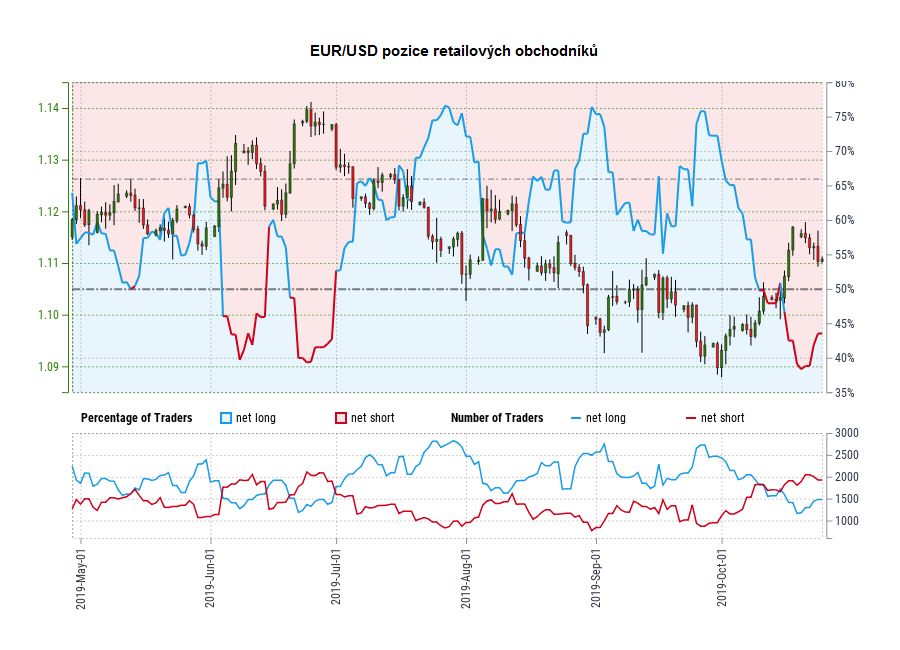Click the 2019-Jul-01 date label
This screenshot has height=650, width=900.
coord(336,577)
